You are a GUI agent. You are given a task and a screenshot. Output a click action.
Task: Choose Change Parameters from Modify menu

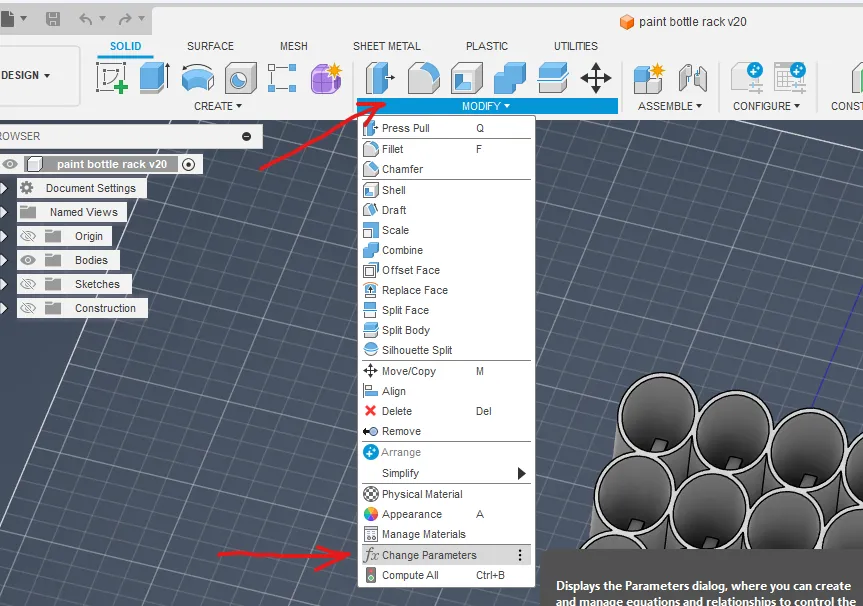click(446, 555)
